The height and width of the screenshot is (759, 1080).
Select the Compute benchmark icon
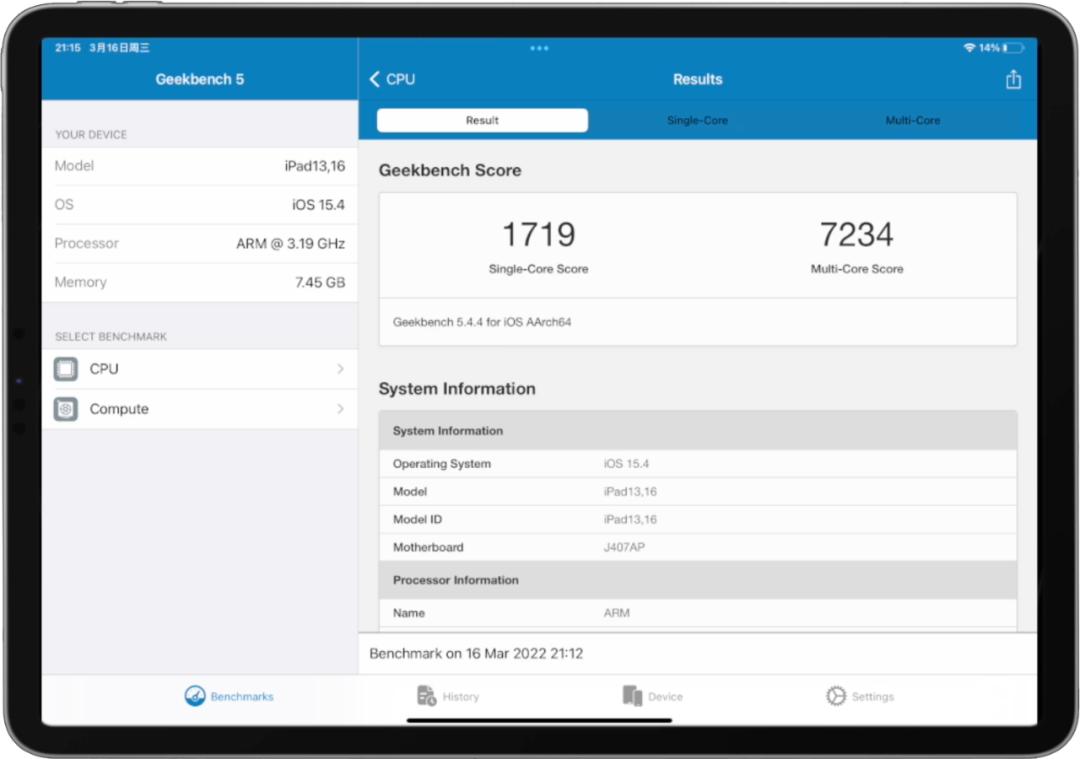[66, 409]
